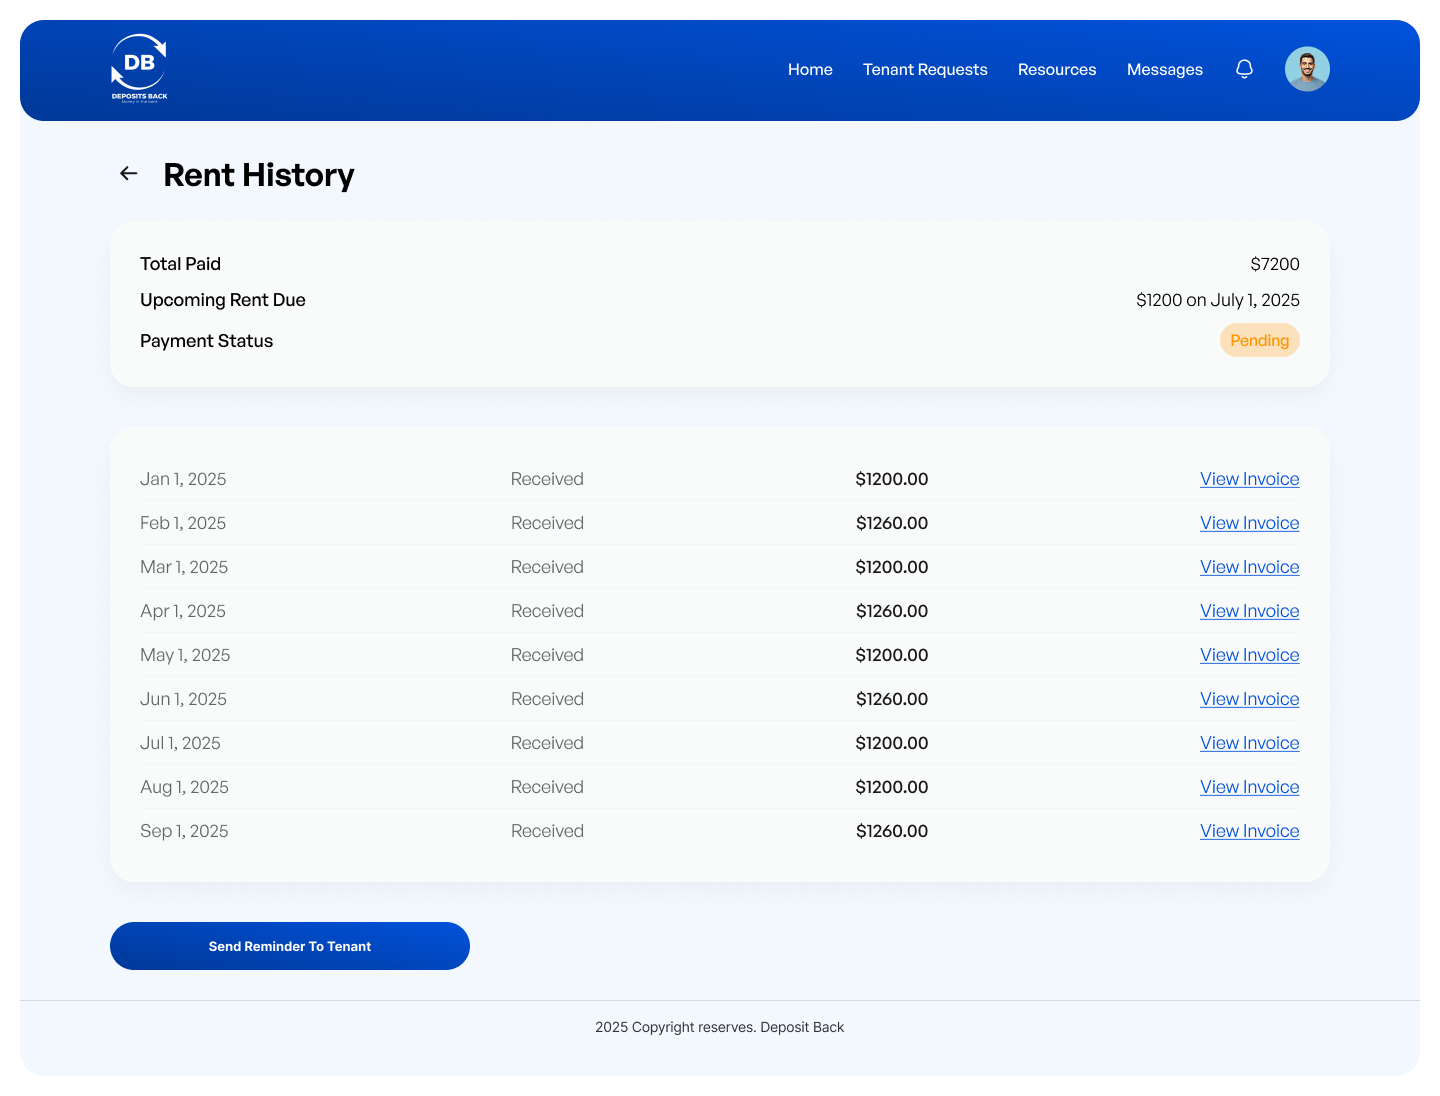
Task: Click View Invoice for Sep 1, 2025
Action: coord(1249,831)
